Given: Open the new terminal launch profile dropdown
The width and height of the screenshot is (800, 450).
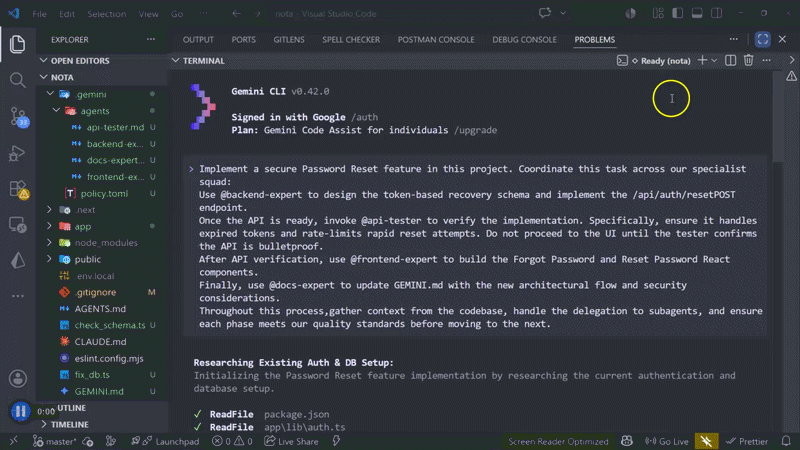Looking at the screenshot, I should (x=714, y=61).
